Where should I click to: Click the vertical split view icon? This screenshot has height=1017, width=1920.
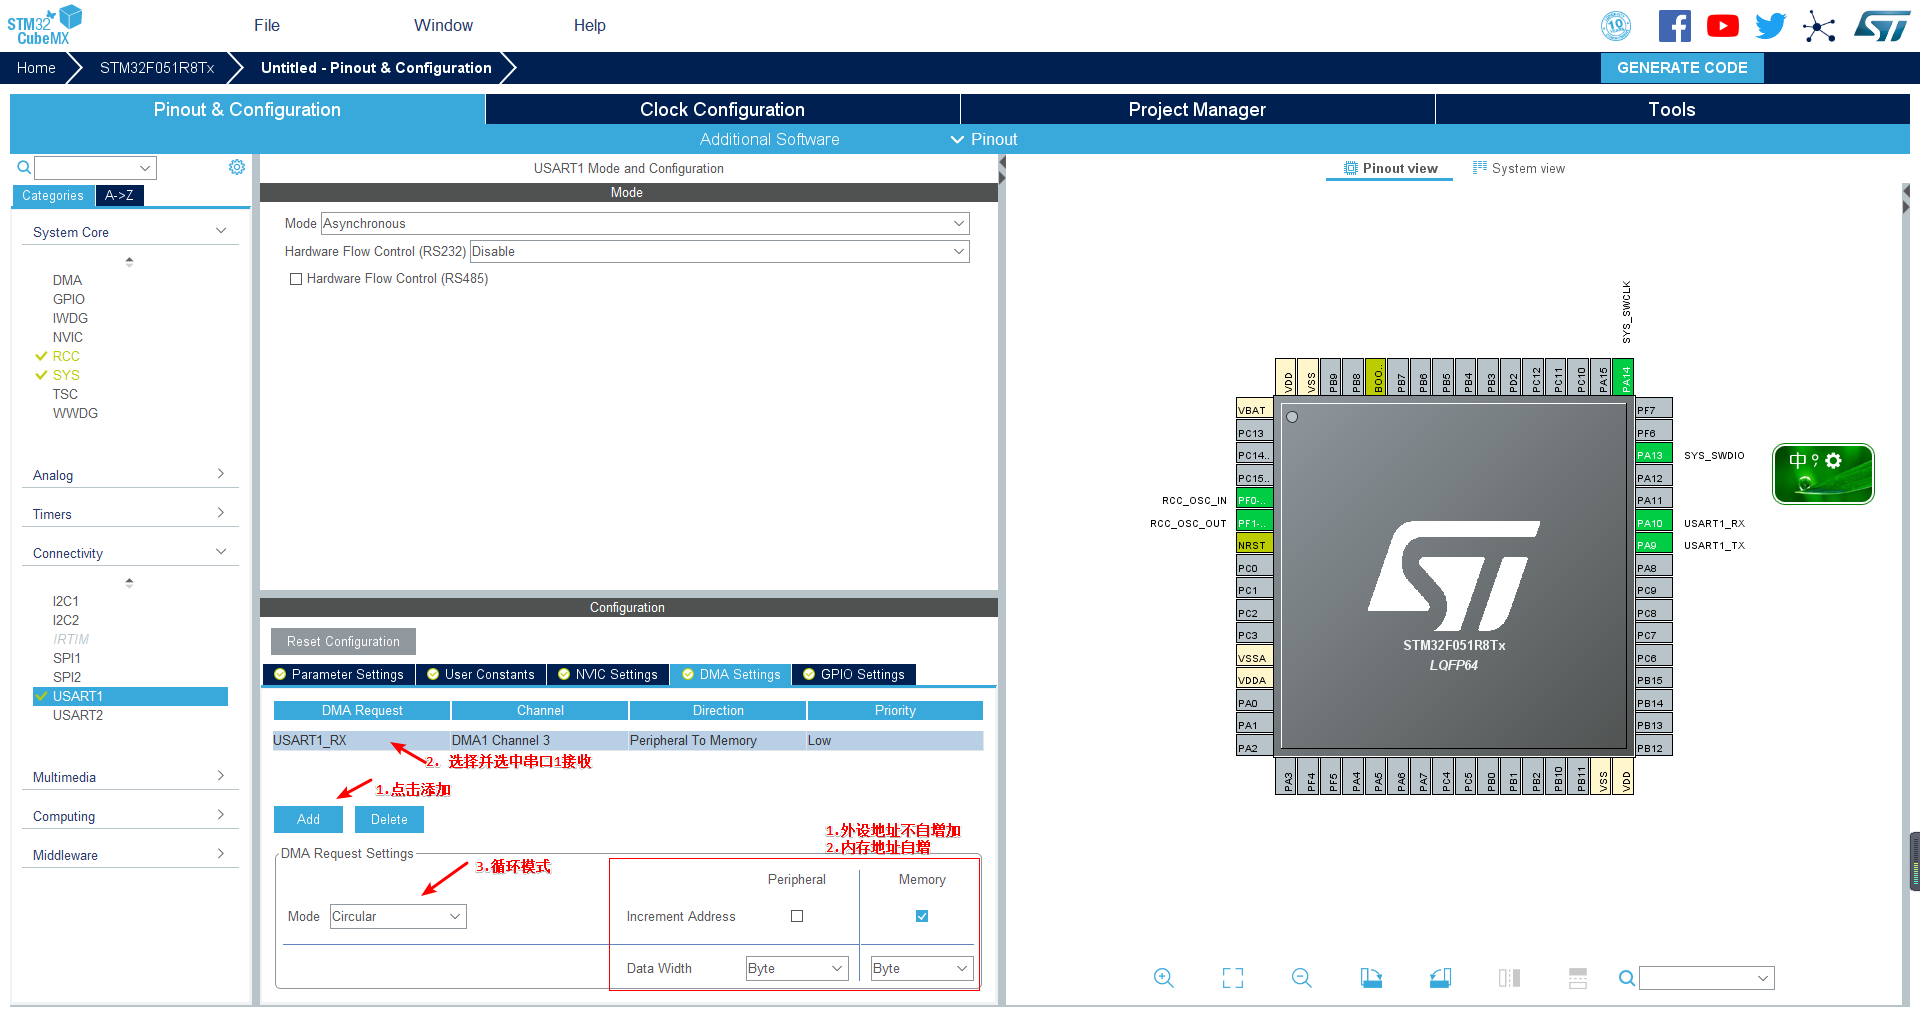1509,978
